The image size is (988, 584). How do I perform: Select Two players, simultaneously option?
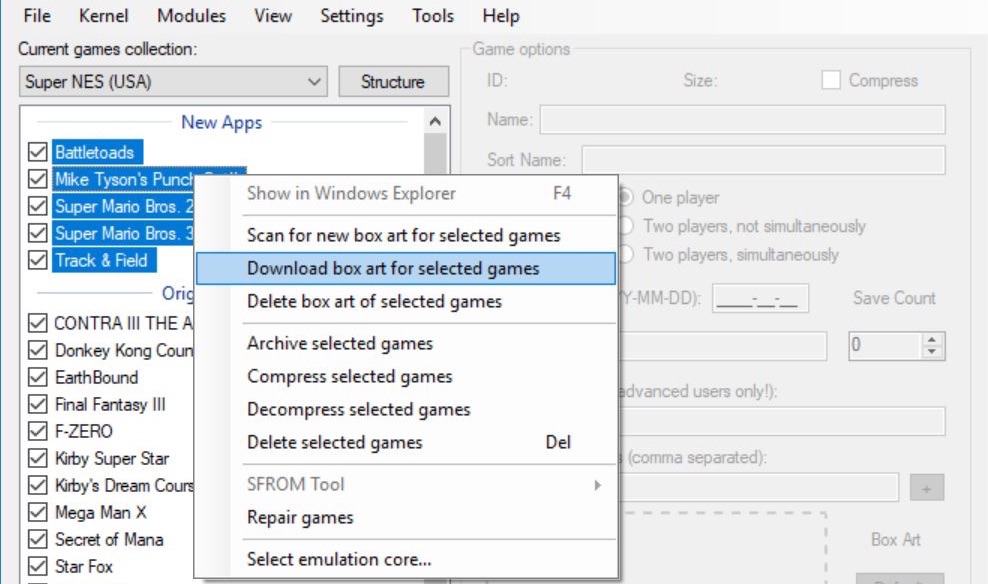click(626, 255)
